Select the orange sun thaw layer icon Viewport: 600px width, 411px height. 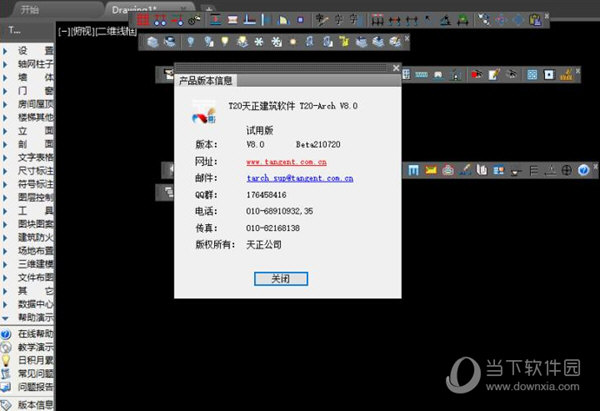(x=293, y=42)
